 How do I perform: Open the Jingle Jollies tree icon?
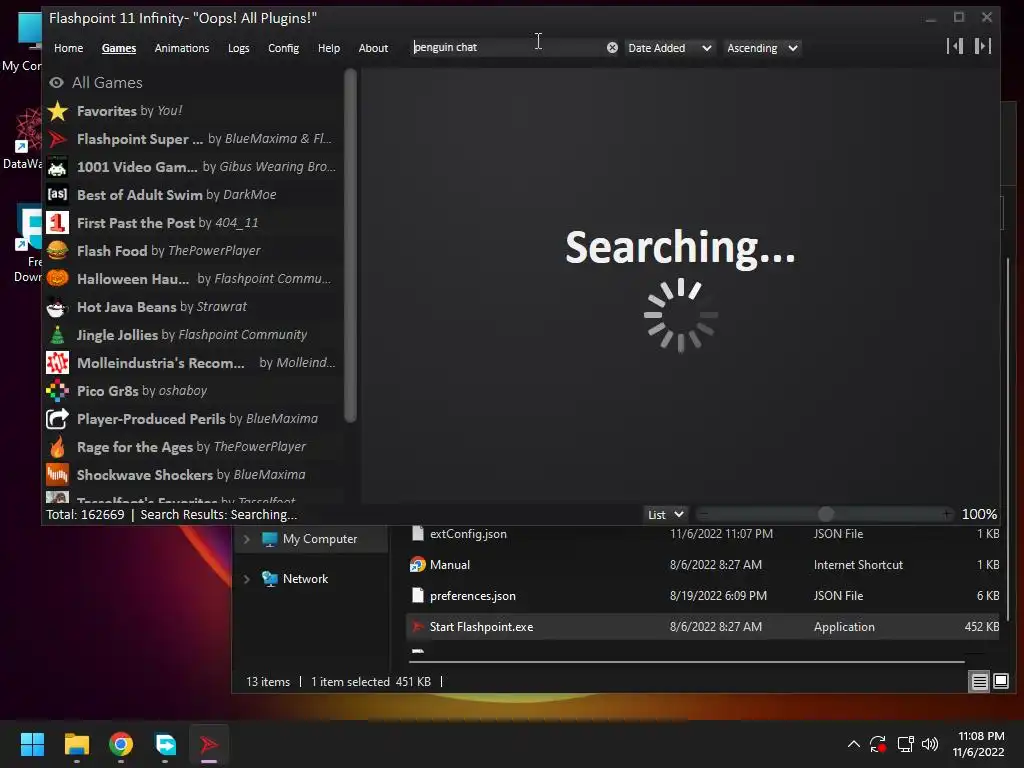57,335
